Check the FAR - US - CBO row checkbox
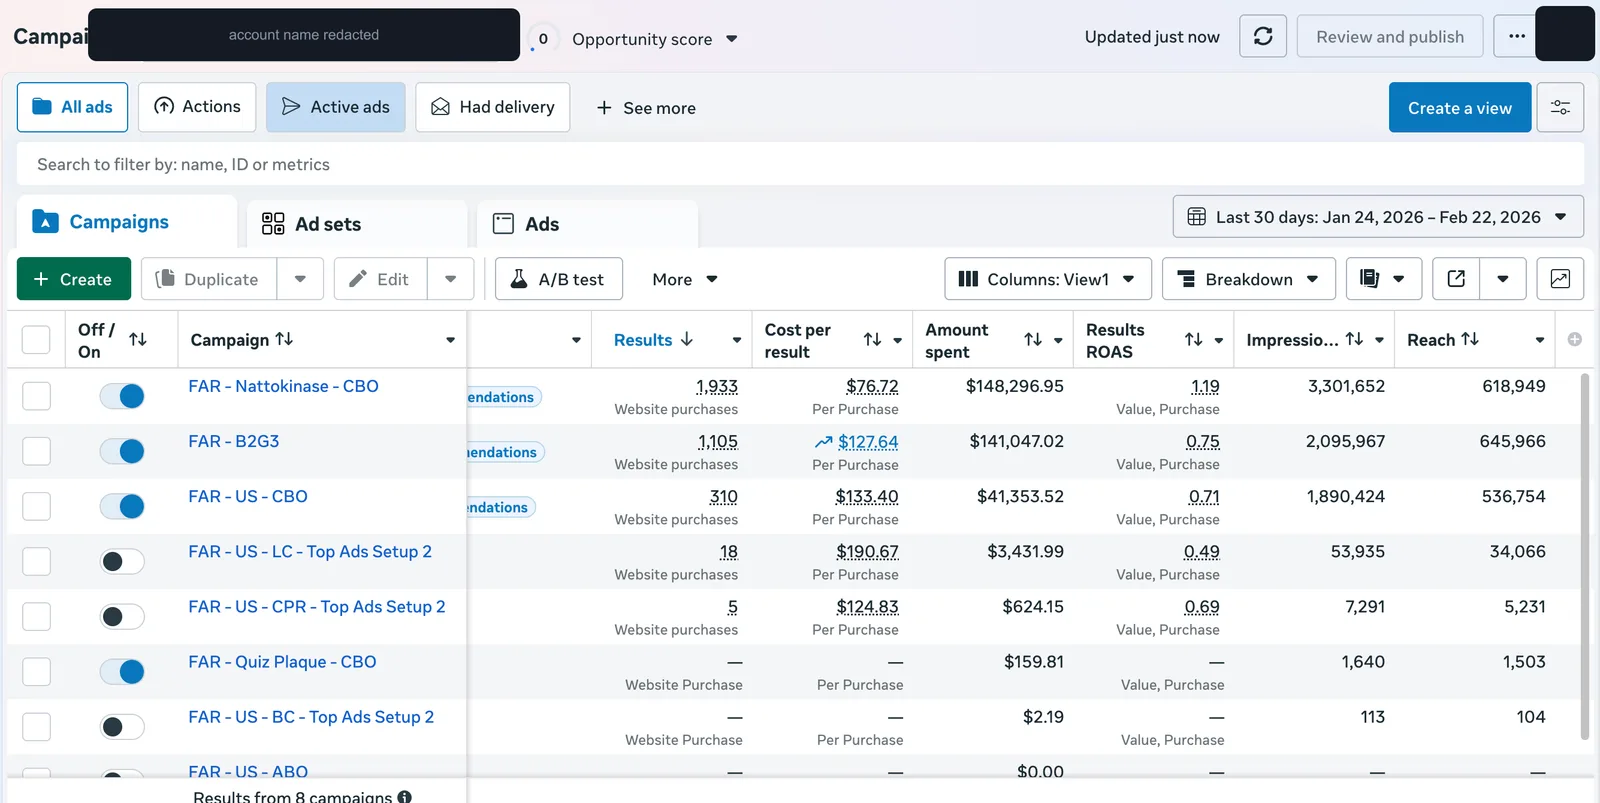The width and height of the screenshot is (1600, 803). pyautogui.click(x=36, y=506)
